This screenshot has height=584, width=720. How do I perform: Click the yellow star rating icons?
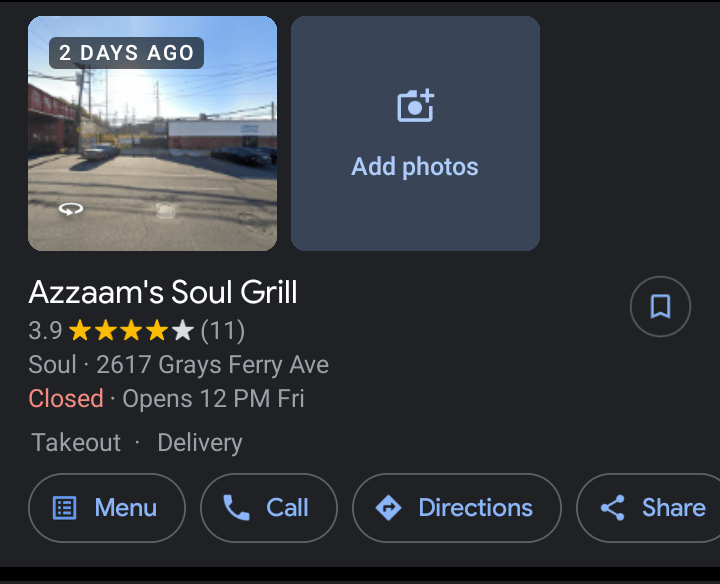[131, 330]
